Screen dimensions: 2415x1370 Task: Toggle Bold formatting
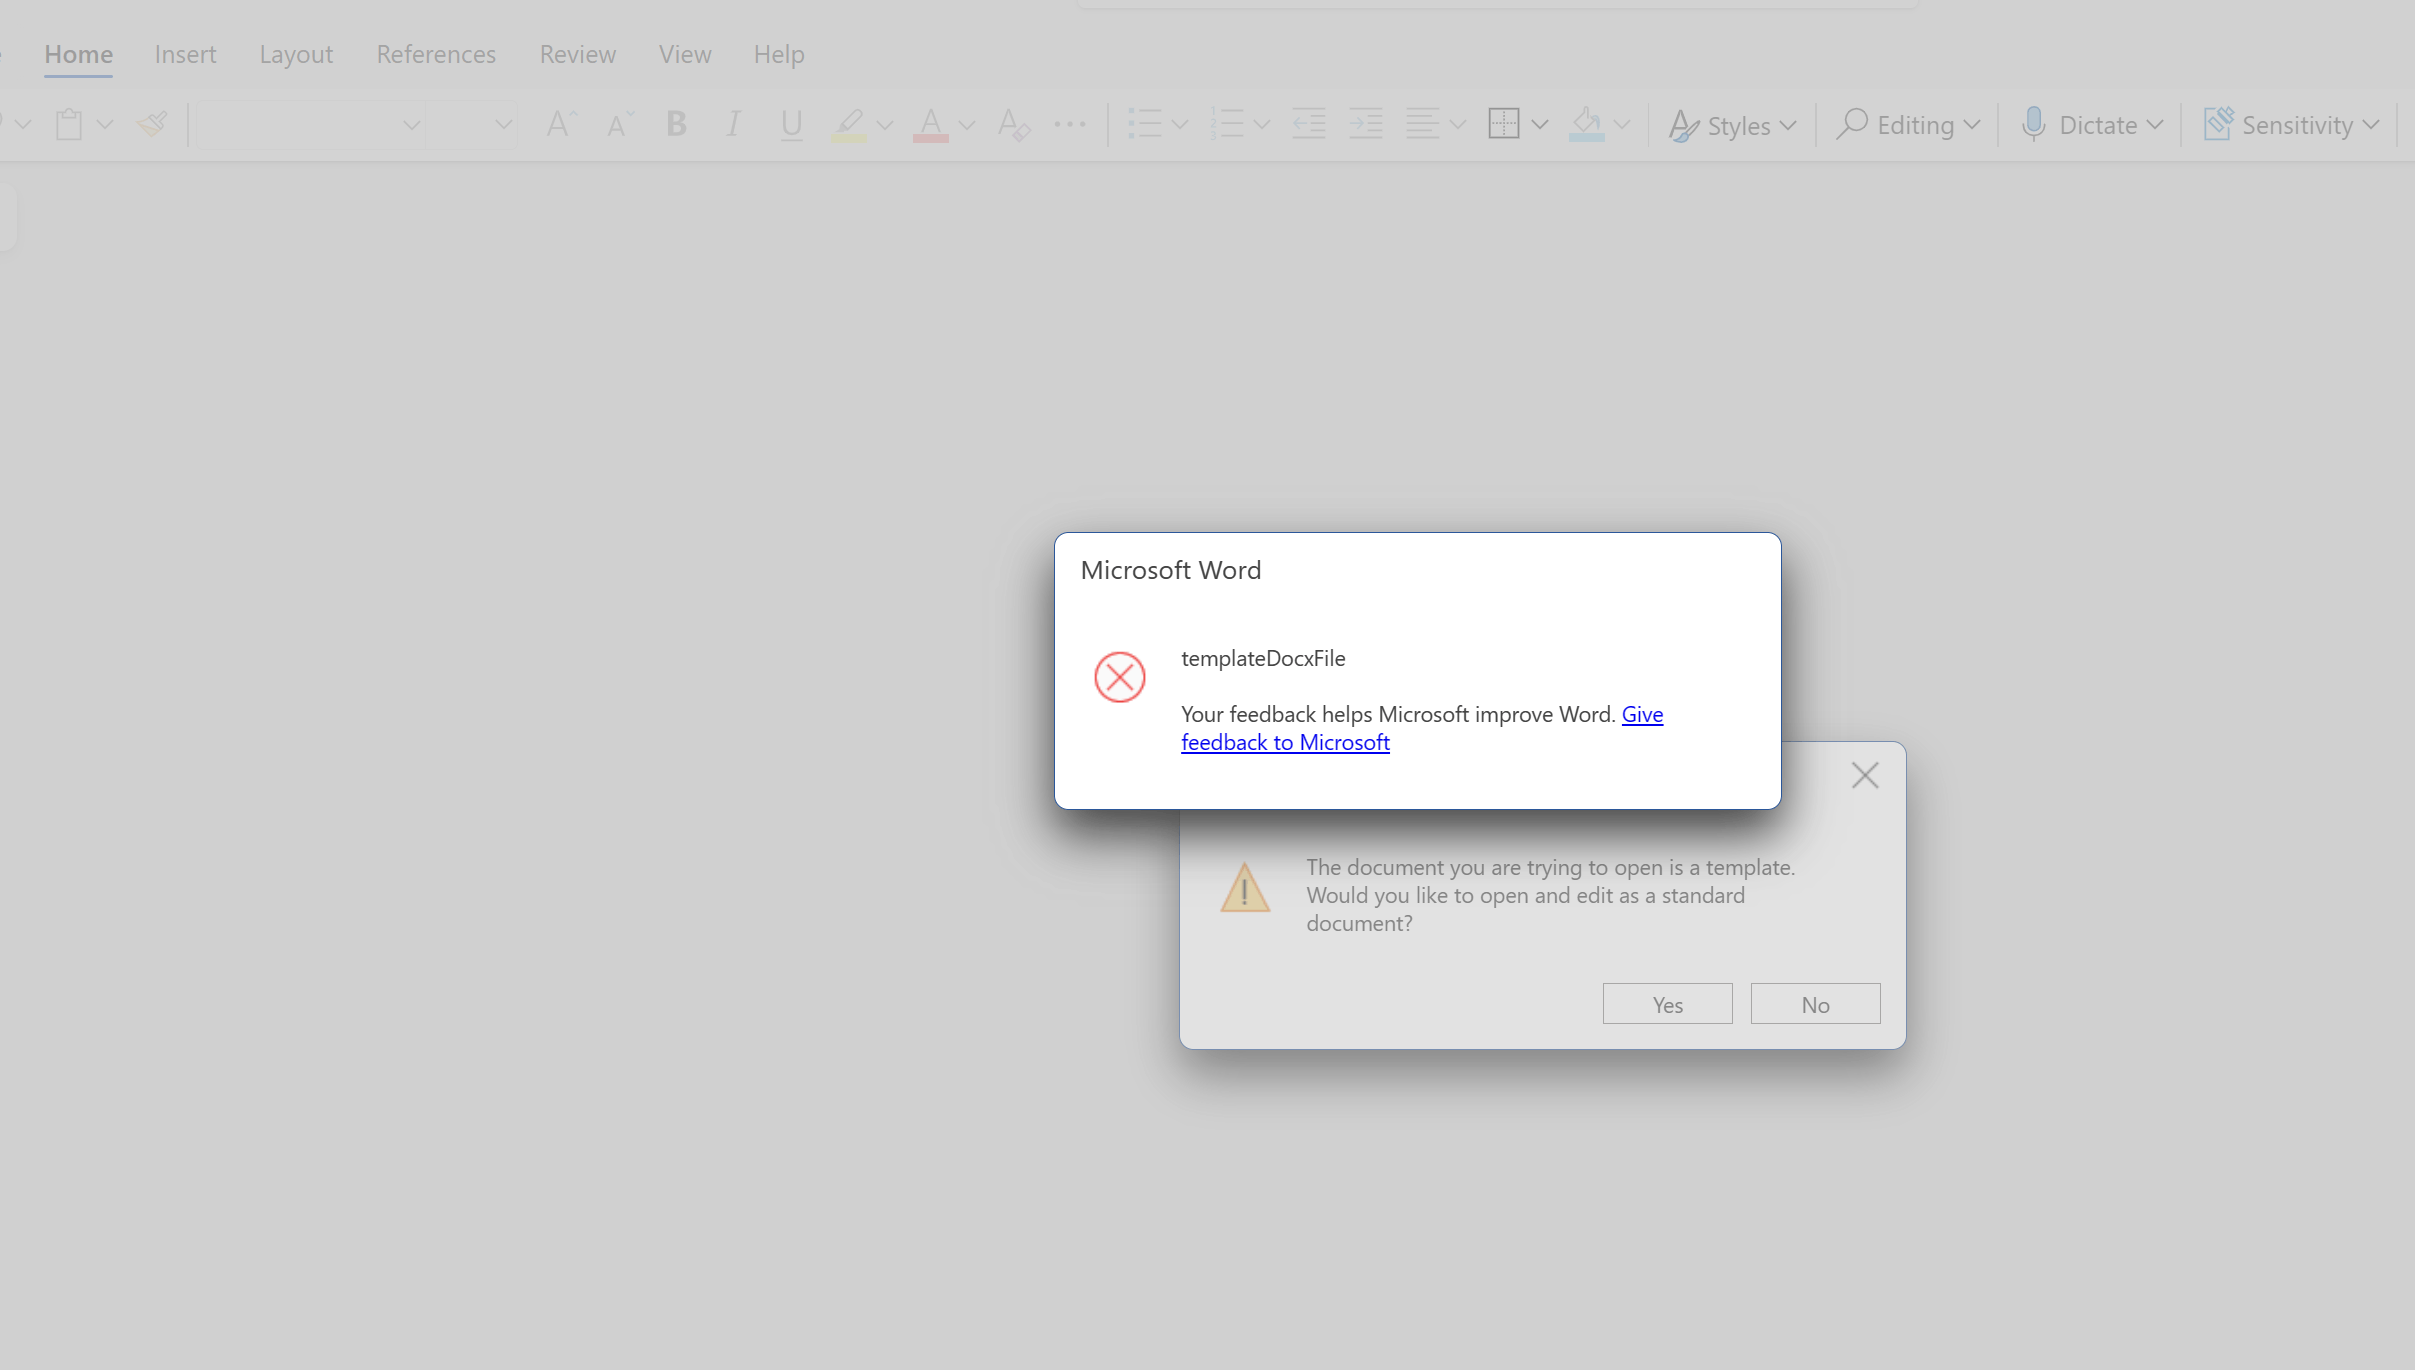coord(677,125)
